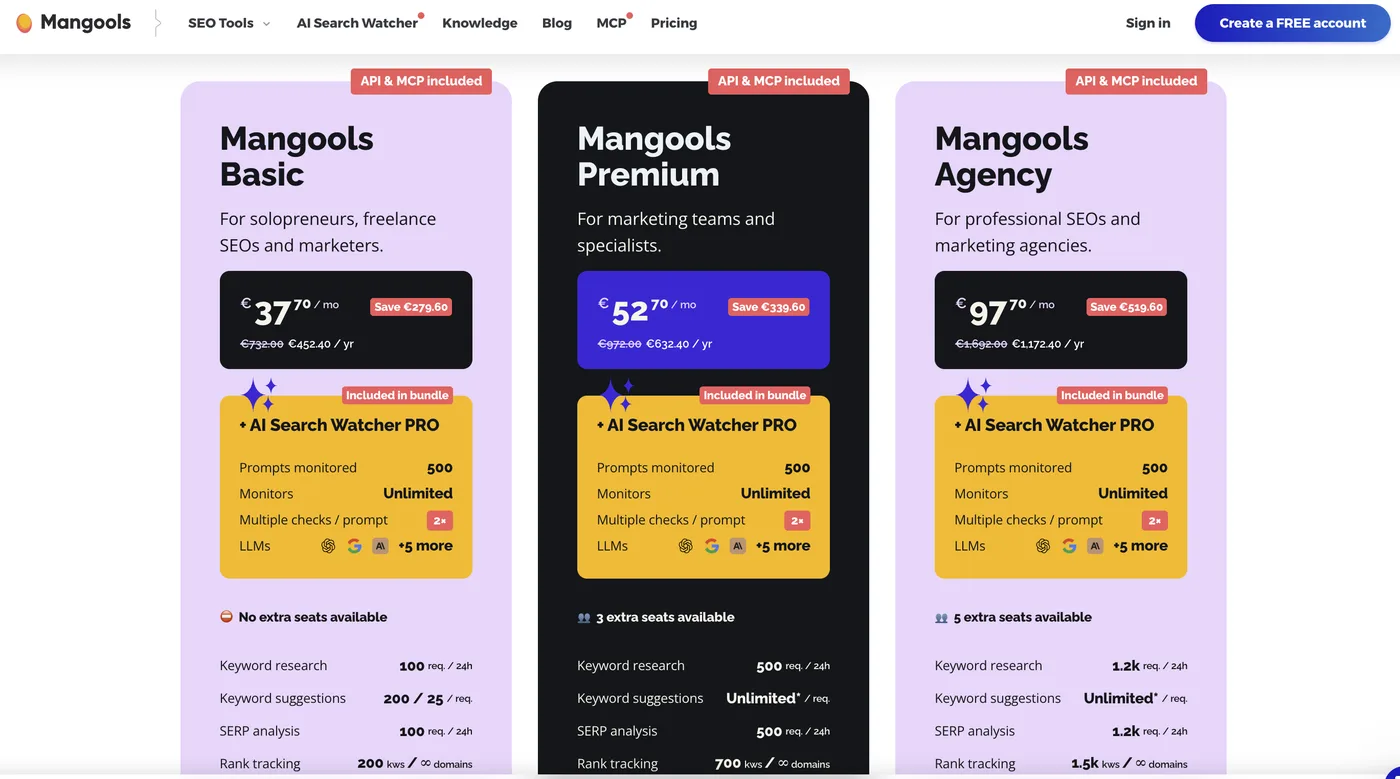The height and width of the screenshot is (779, 1400).
Task: Click the Anthropic icon in the Basic plan
Action: click(380, 546)
